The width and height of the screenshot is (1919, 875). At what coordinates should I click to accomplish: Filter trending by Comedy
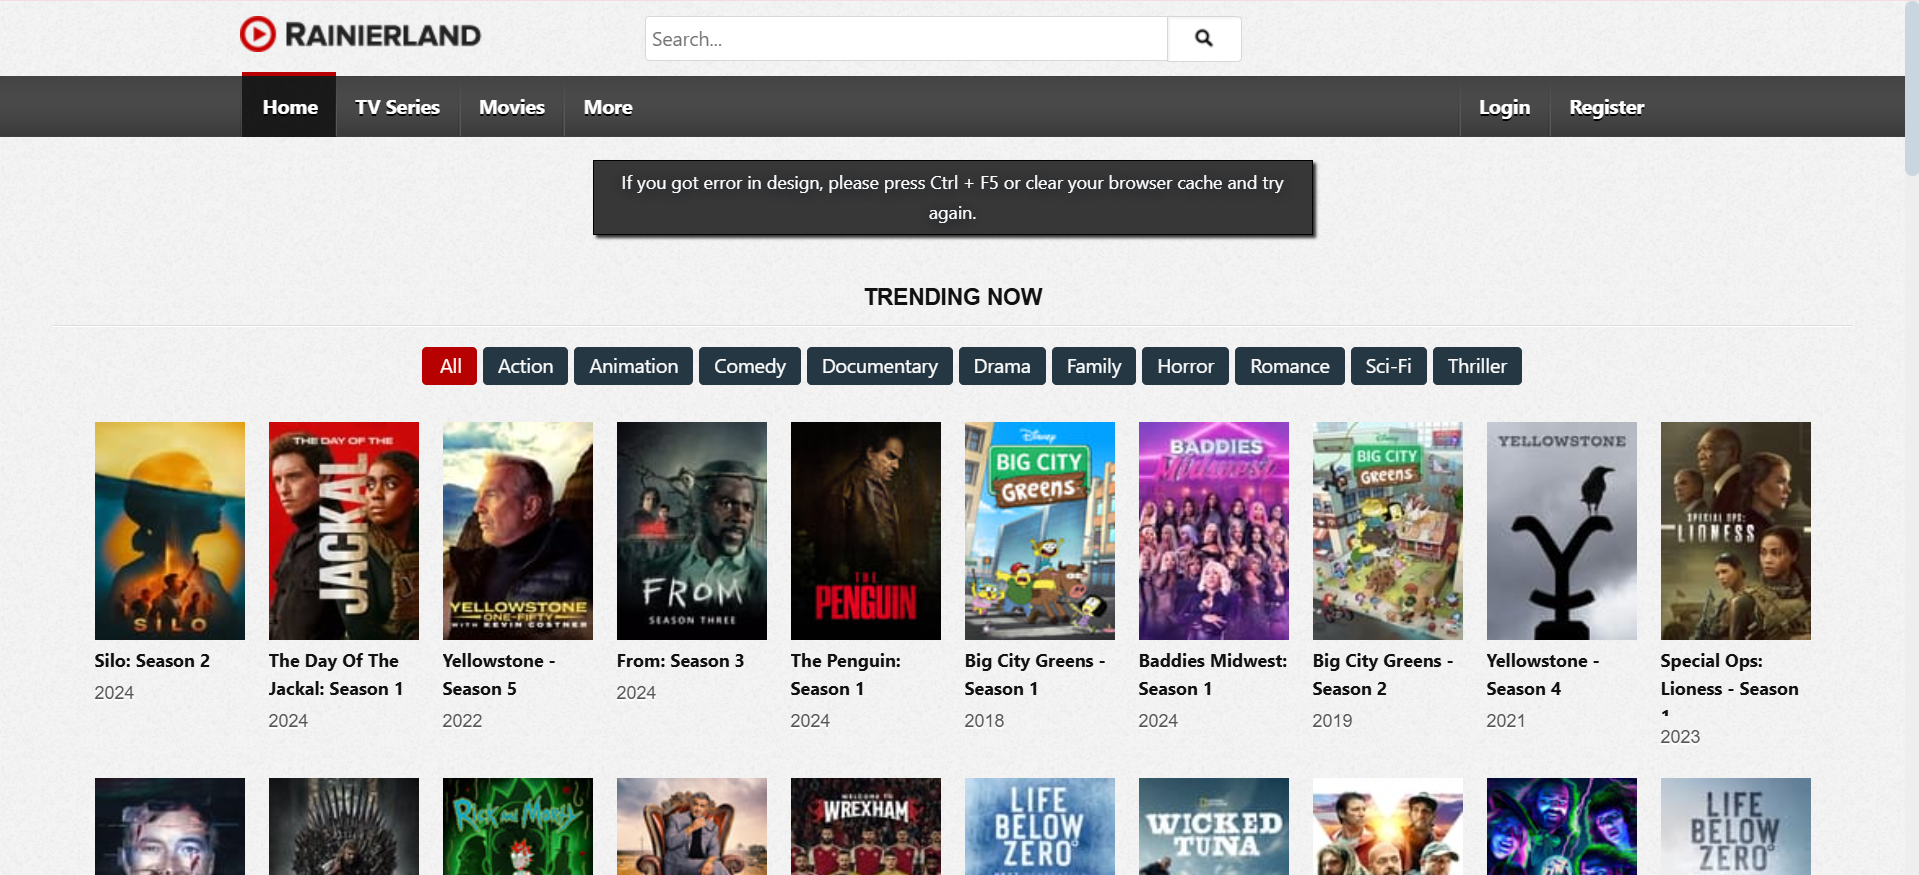[x=750, y=366]
